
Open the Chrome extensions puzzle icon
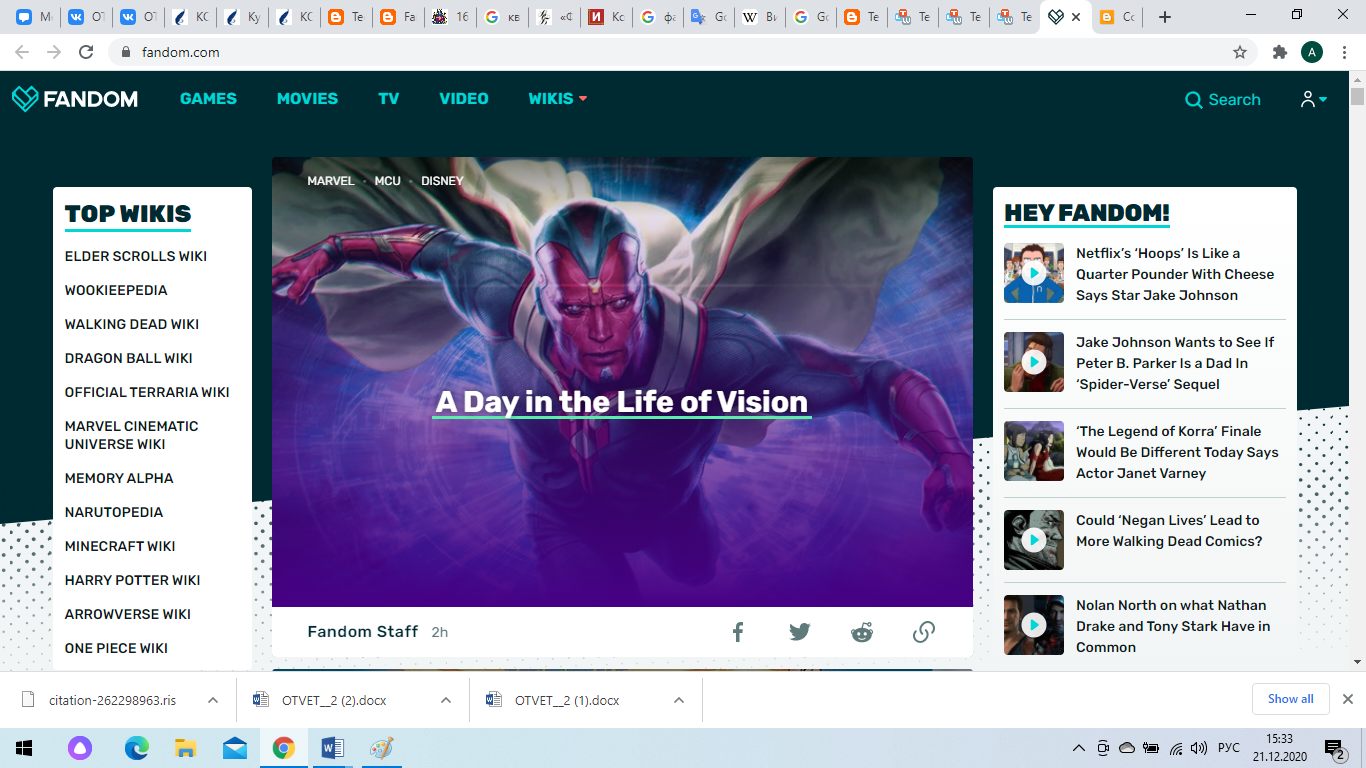click(1279, 52)
